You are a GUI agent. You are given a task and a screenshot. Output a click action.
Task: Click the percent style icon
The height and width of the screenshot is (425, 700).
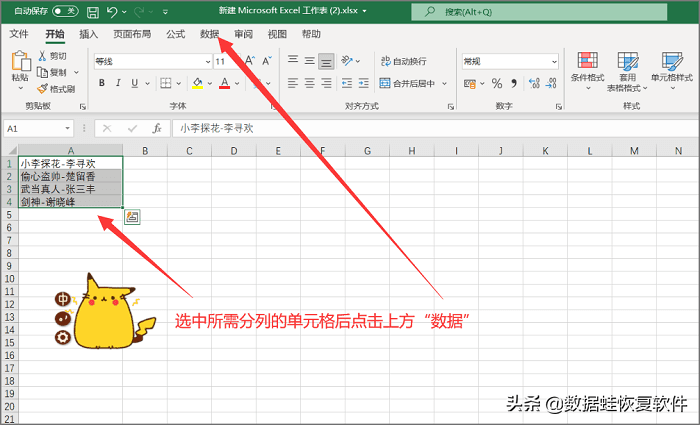[x=497, y=83]
